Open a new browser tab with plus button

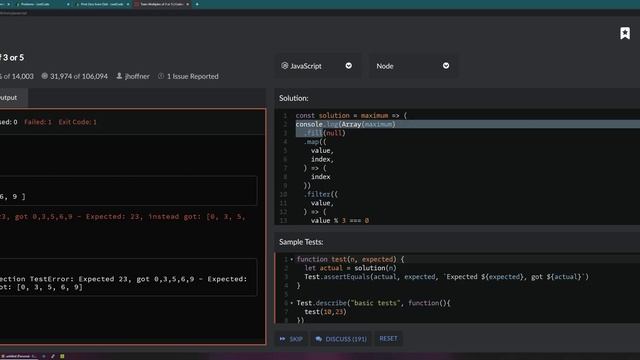click(197, 4)
